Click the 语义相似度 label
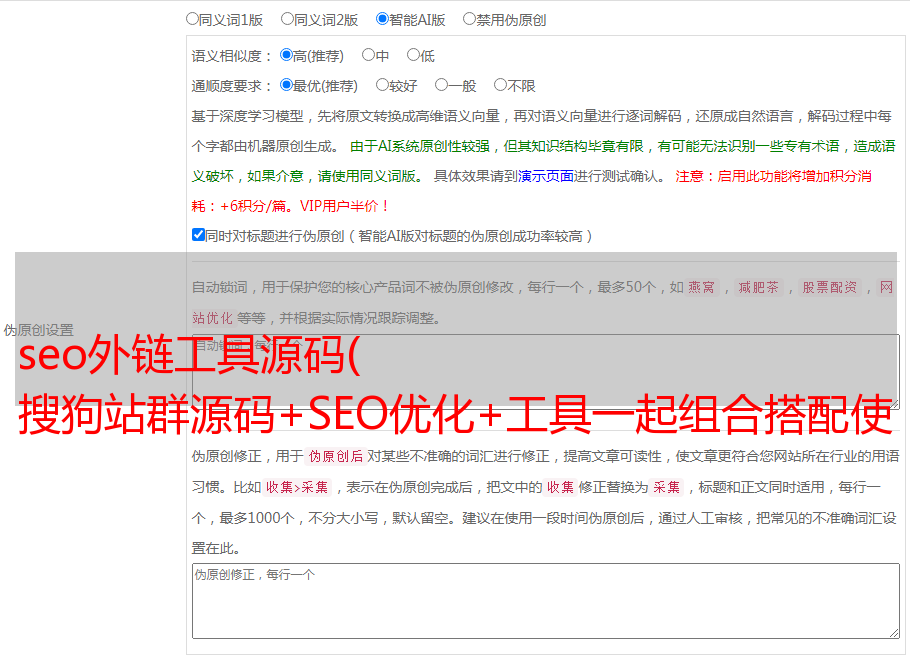The image size is (911, 658). point(231,56)
